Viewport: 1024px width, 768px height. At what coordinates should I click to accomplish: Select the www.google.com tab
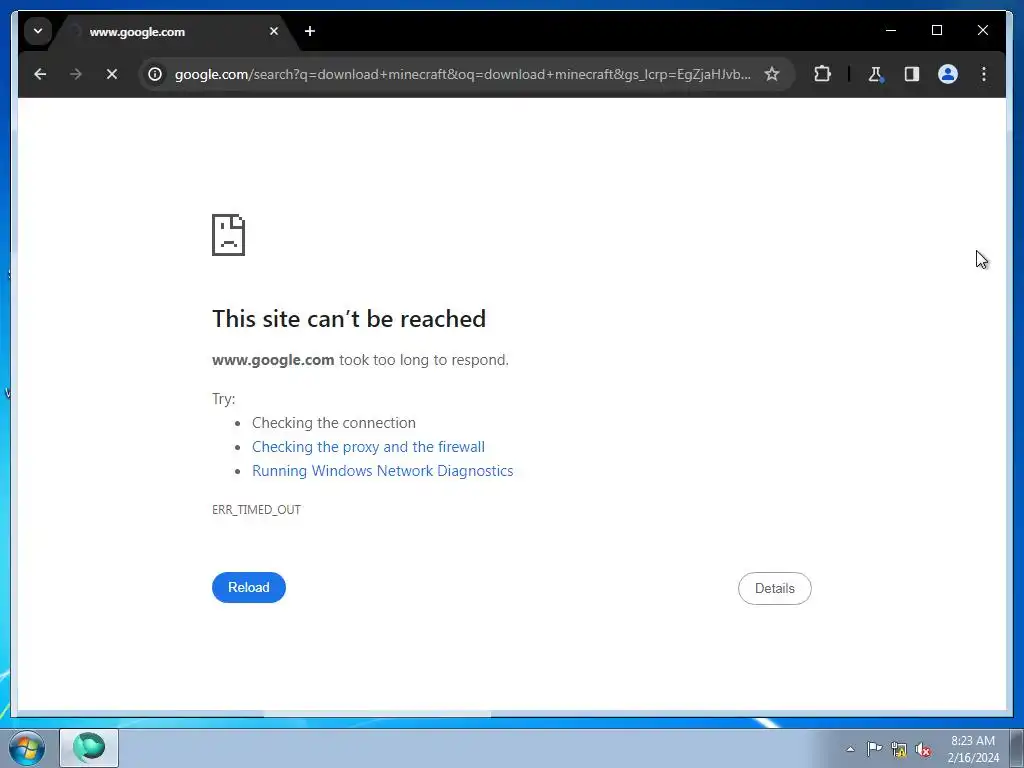174,32
